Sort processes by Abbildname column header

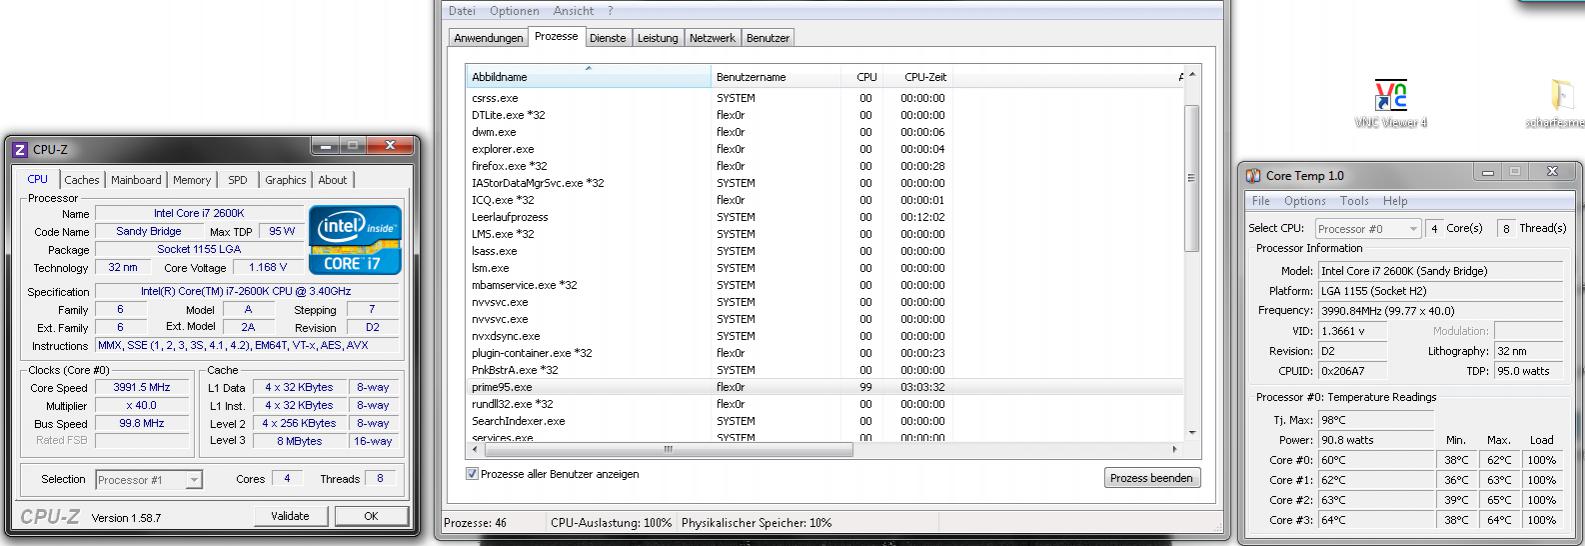588,77
